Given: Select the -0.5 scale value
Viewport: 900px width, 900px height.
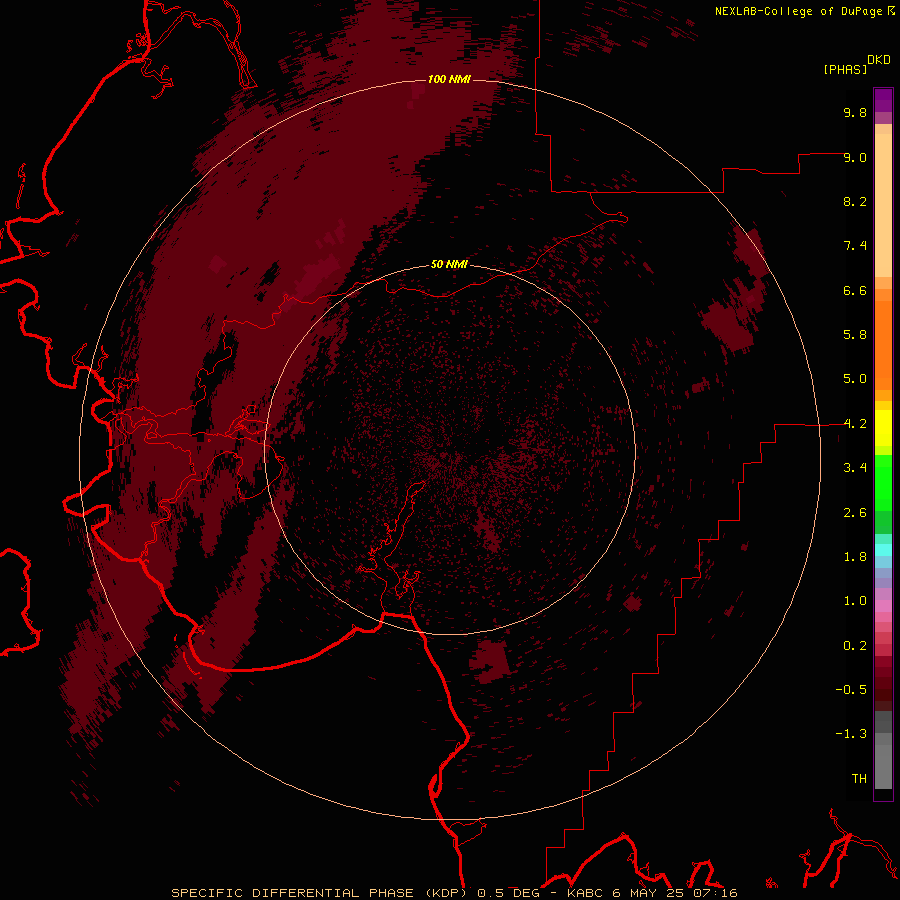Looking at the screenshot, I should pos(851,690).
